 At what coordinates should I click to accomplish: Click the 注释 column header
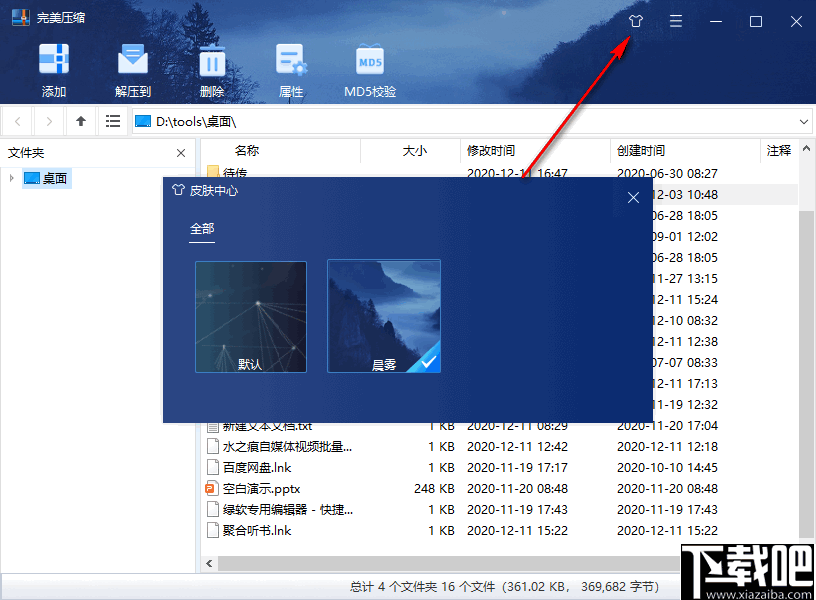click(x=779, y=151)
